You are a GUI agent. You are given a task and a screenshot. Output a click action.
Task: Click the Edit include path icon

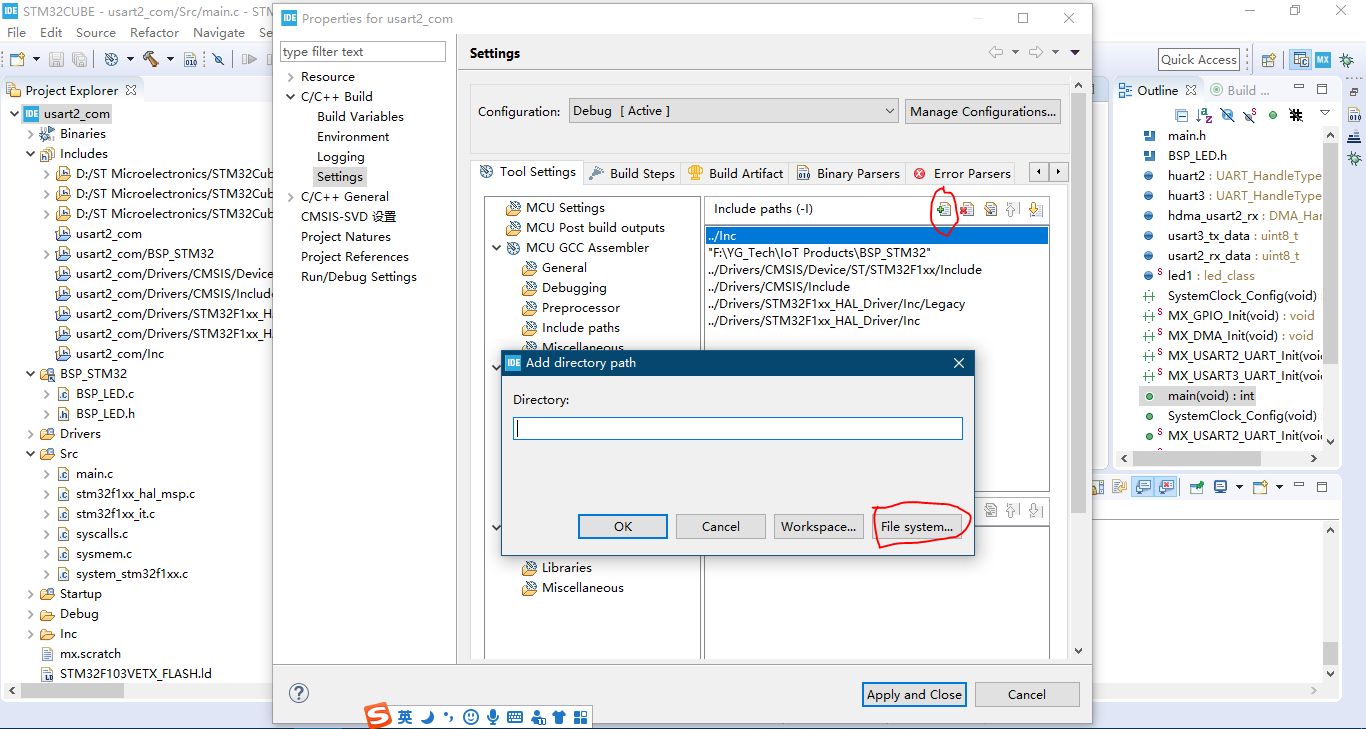tap(989, 209)
